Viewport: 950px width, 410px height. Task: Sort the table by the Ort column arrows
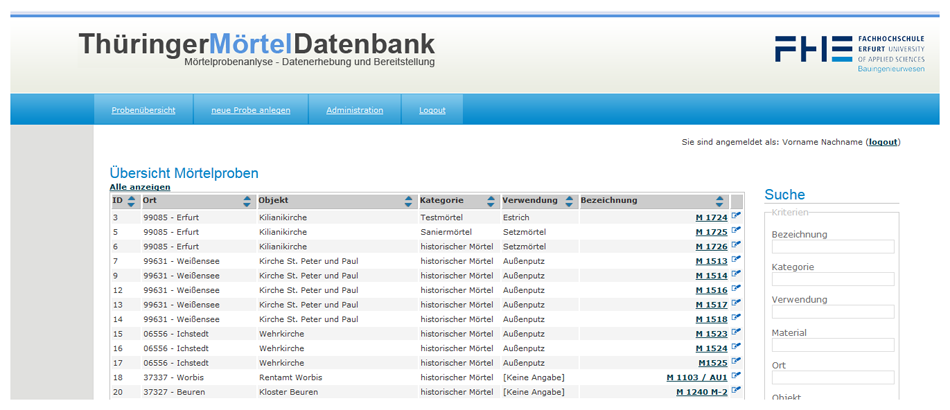tap(247, 201)
